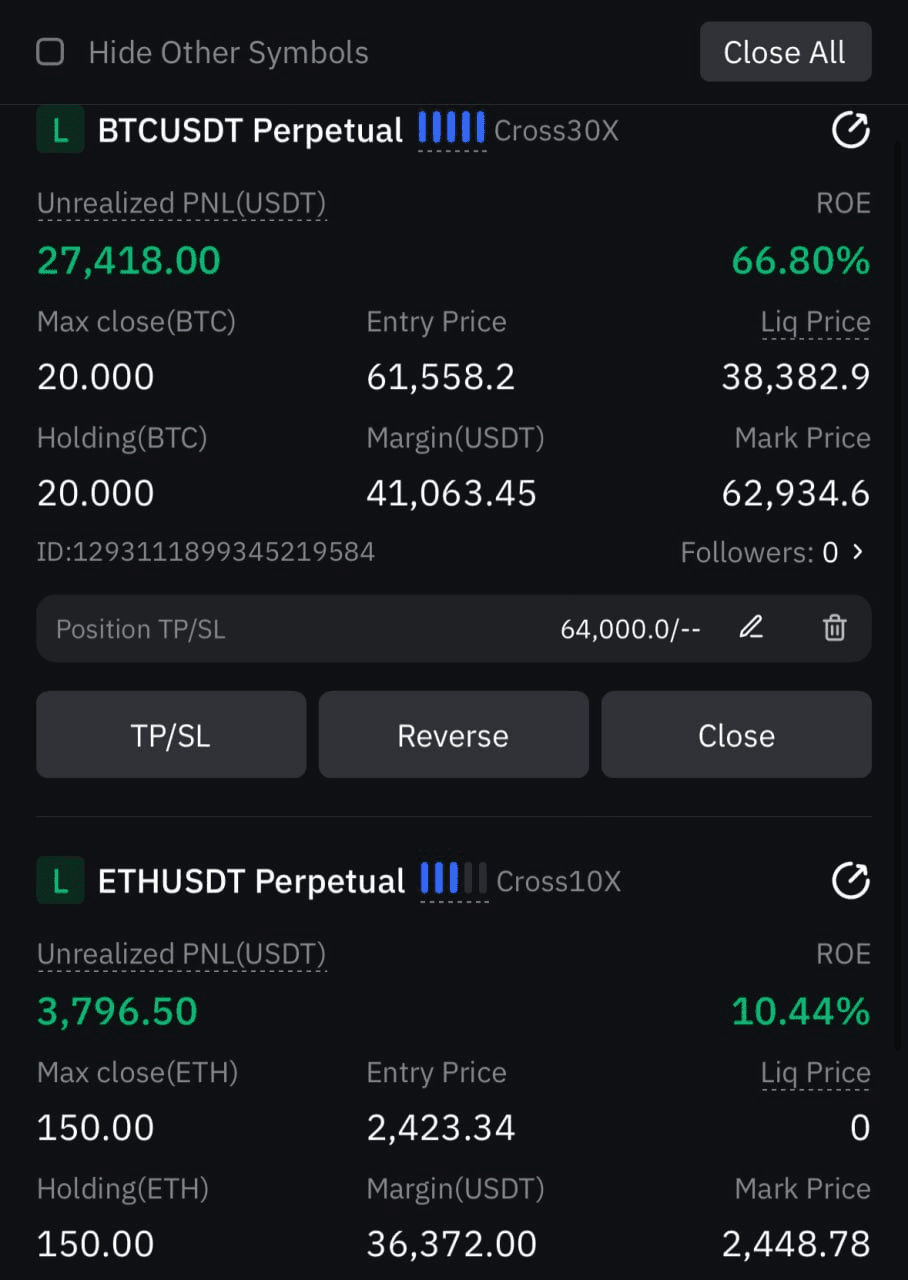Viewport: 908px width, 1280px height.
Task: Tap the BTCUSDT long 'L' badge
Action: click(x=60, y=130)
